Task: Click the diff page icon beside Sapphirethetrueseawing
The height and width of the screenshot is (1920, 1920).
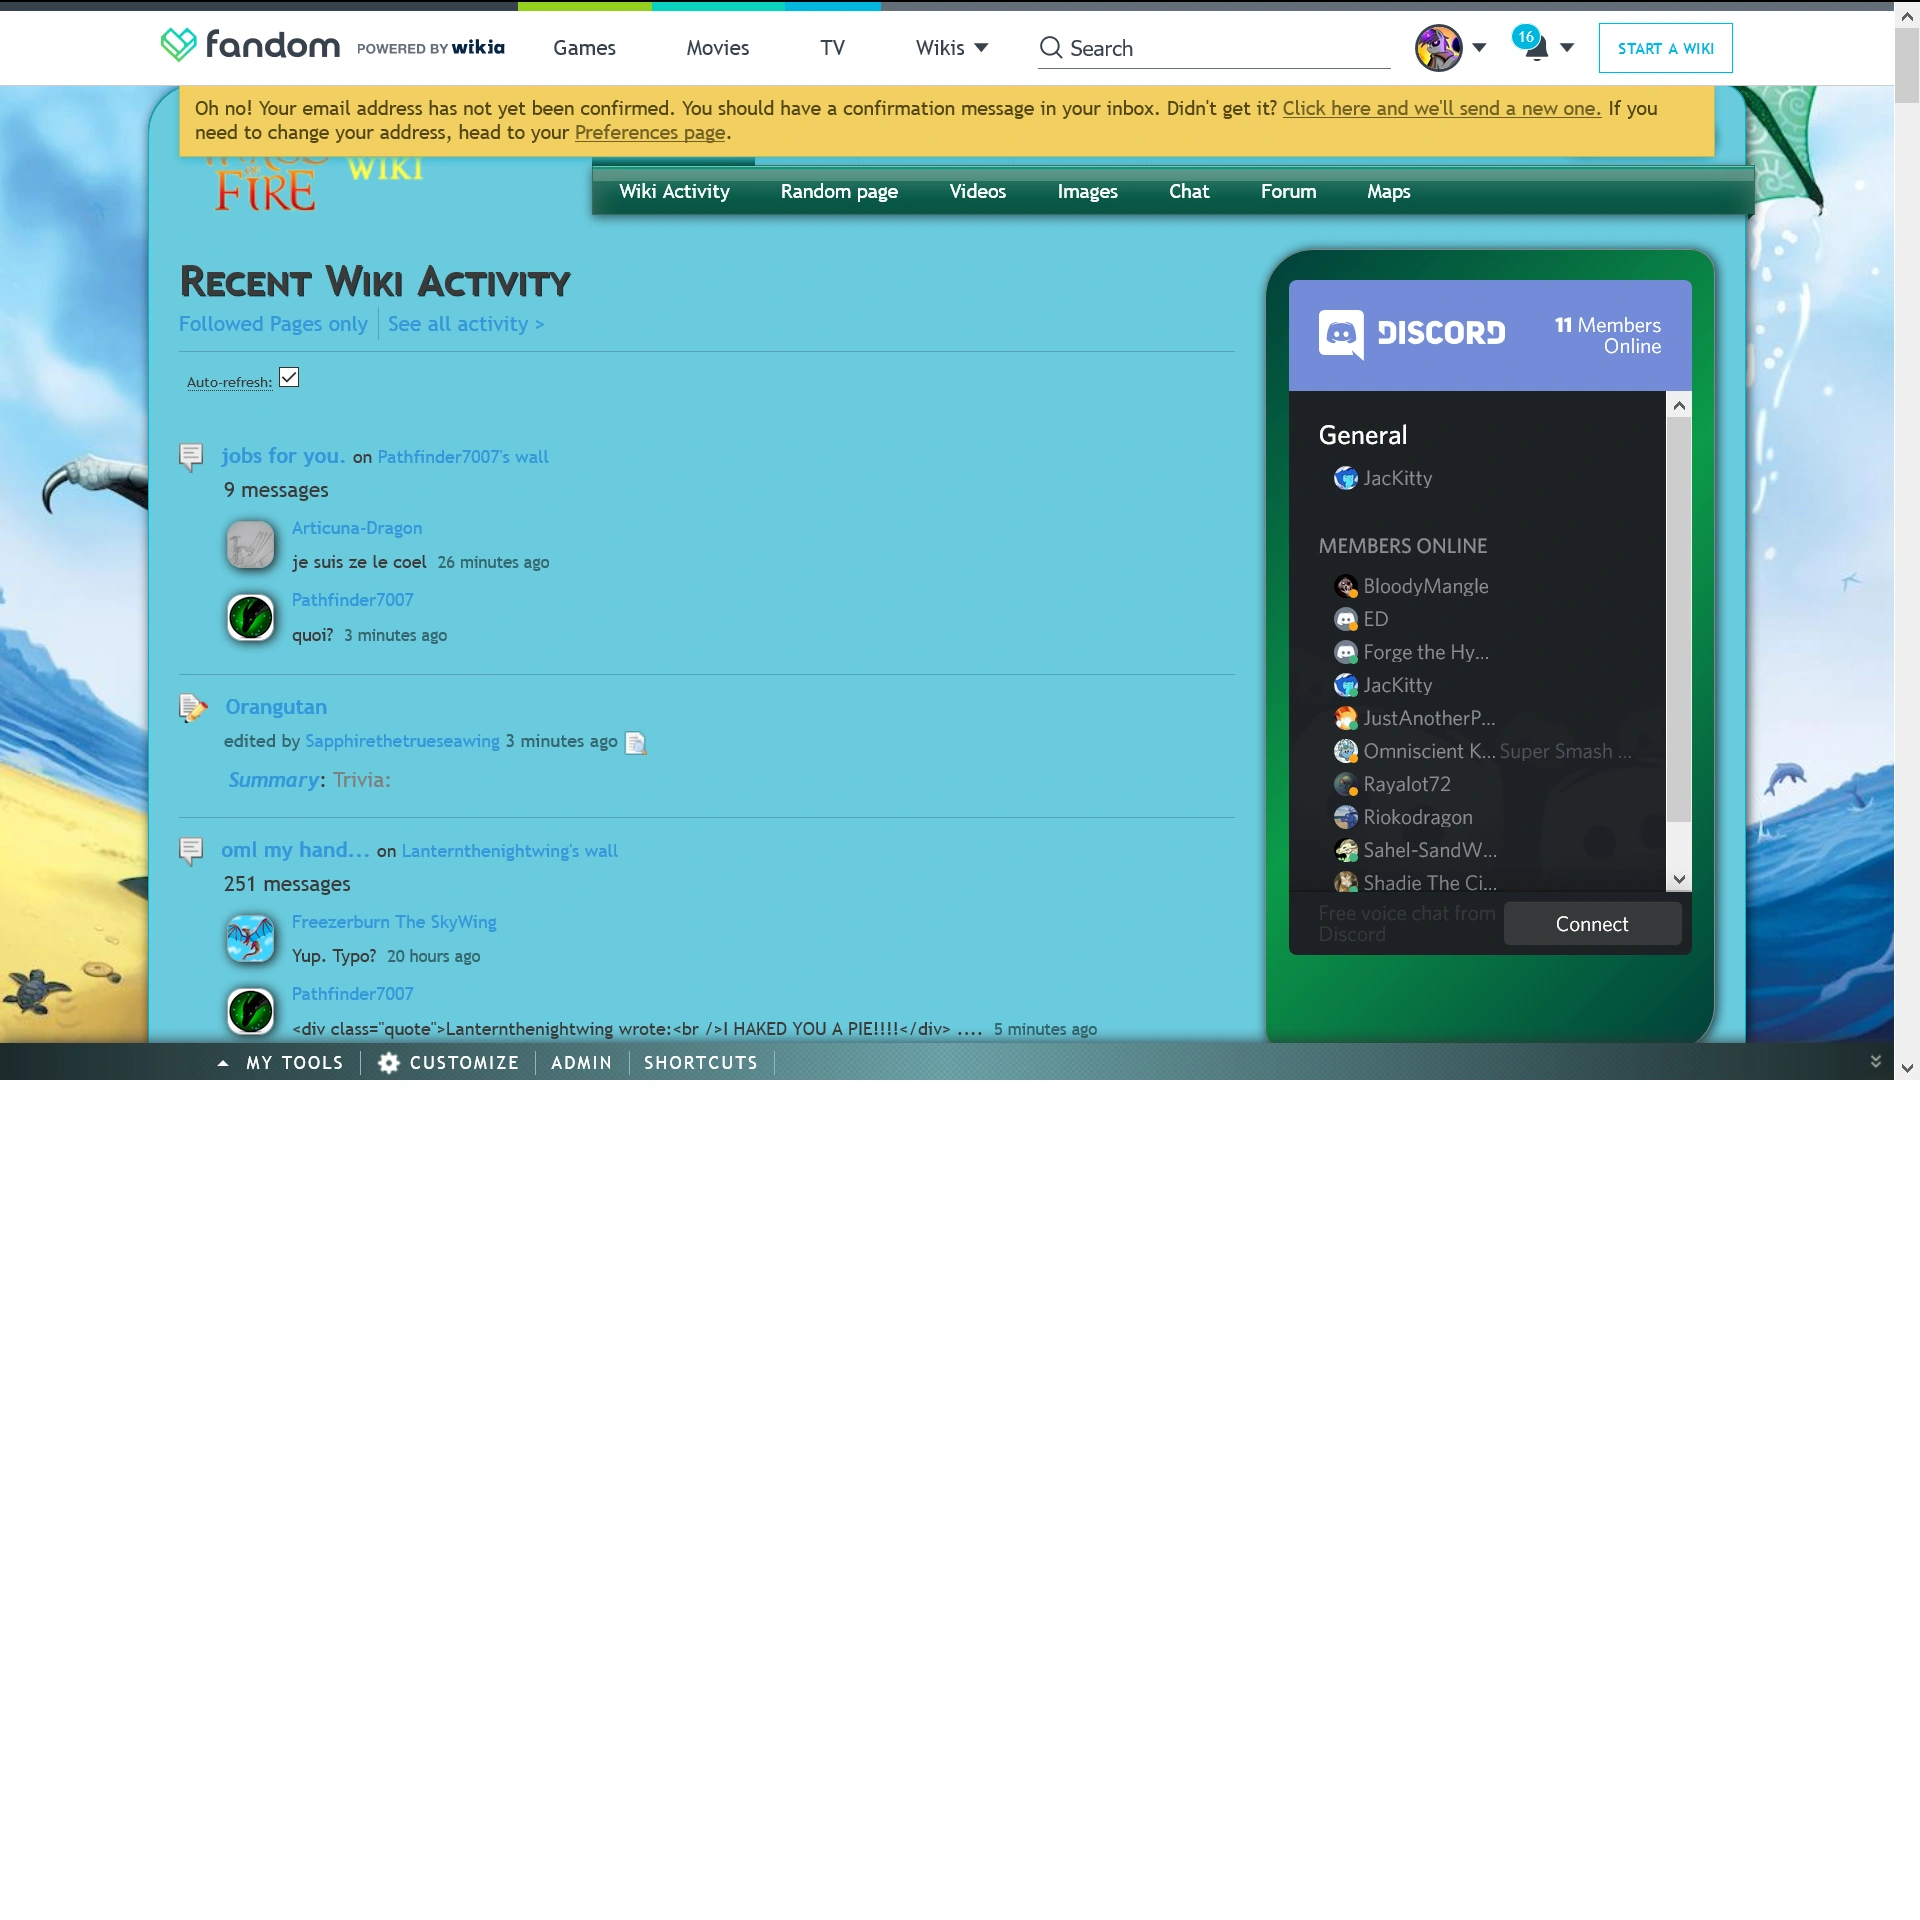Action: click(x=636, y=743)
